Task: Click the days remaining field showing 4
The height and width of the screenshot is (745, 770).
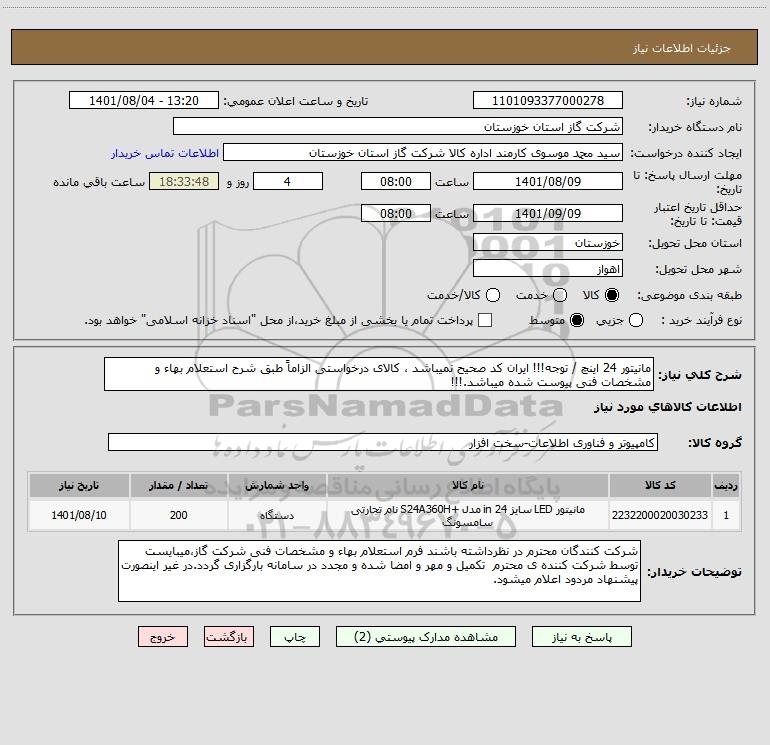Action: click(x=288, y=181)
